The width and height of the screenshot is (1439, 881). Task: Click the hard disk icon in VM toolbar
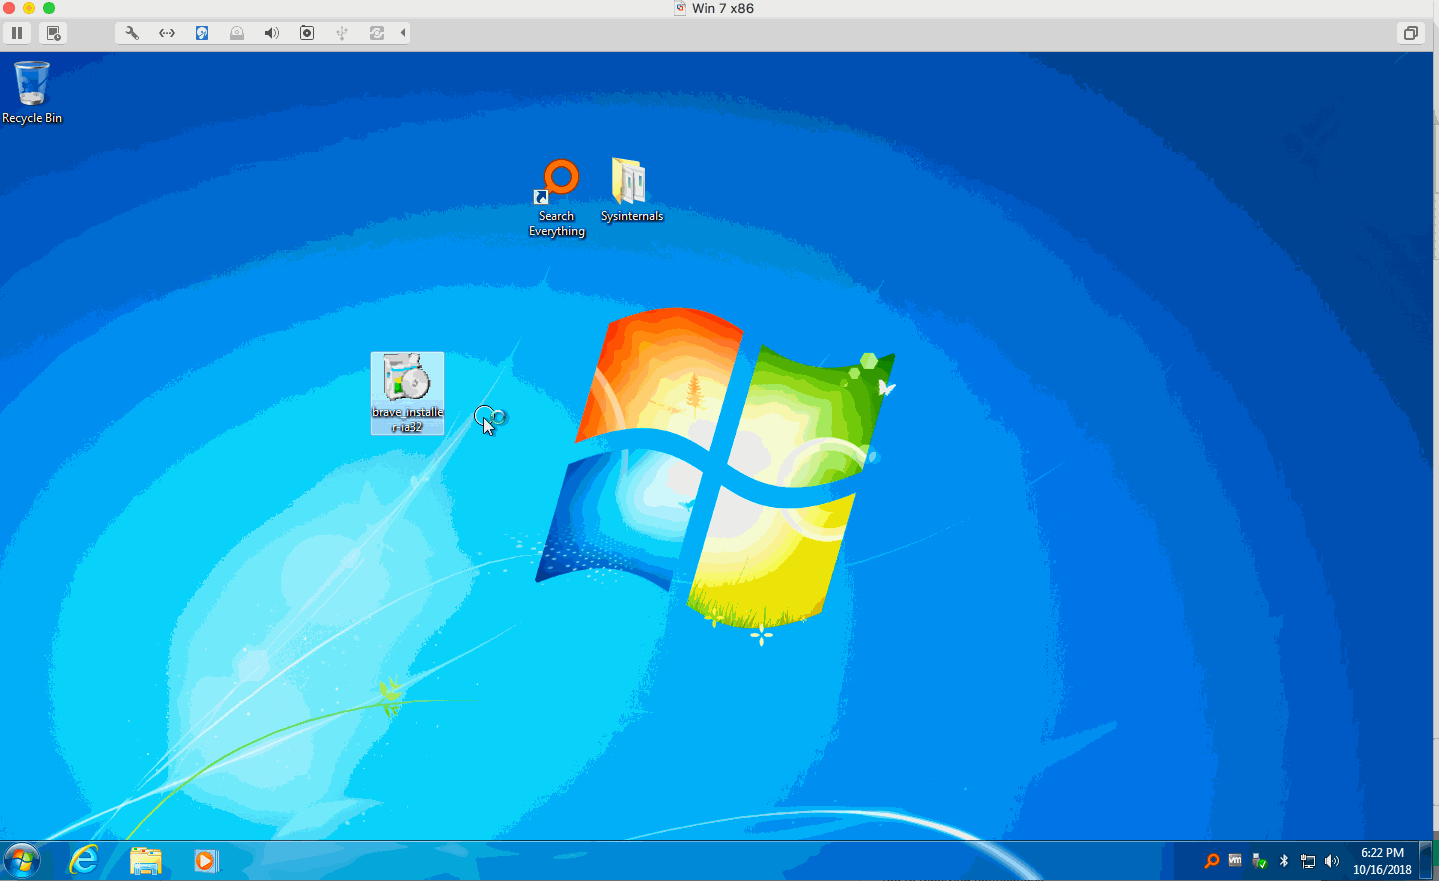tap(202, 33)
